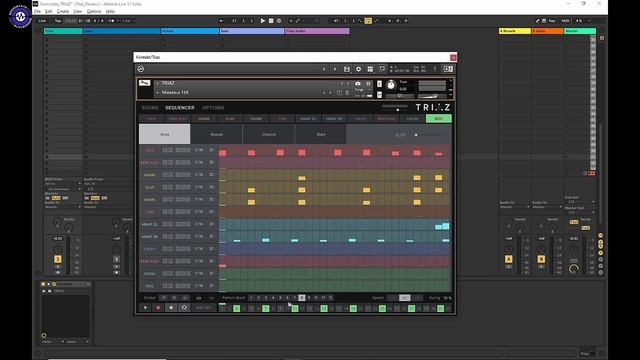
Task: Click the first green step in bottom step row
Action: (236, 309)
